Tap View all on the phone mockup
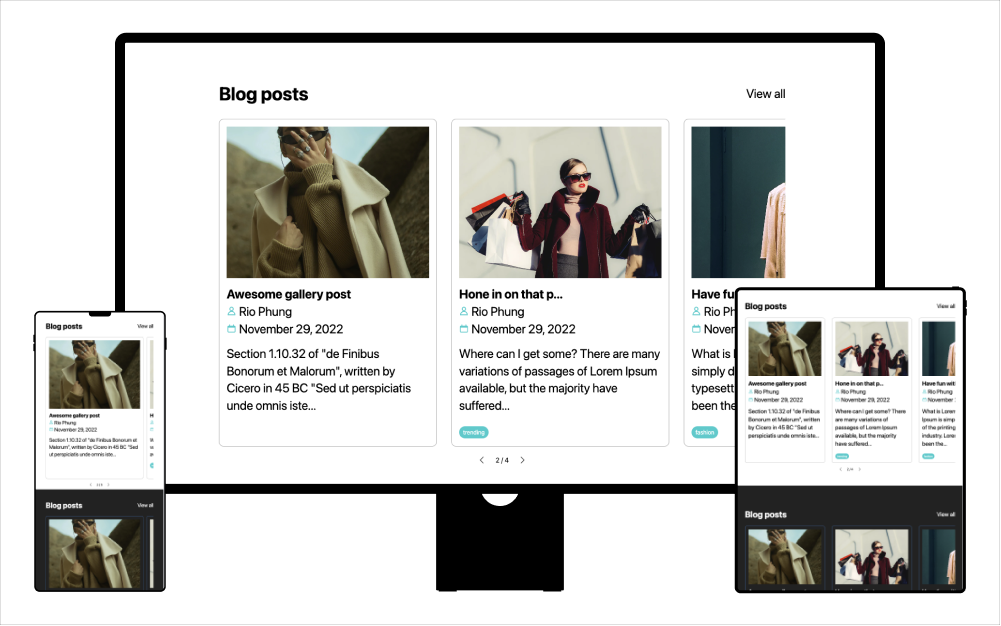The height and width of the screenshot is (626, 1001). pos(145,326)
